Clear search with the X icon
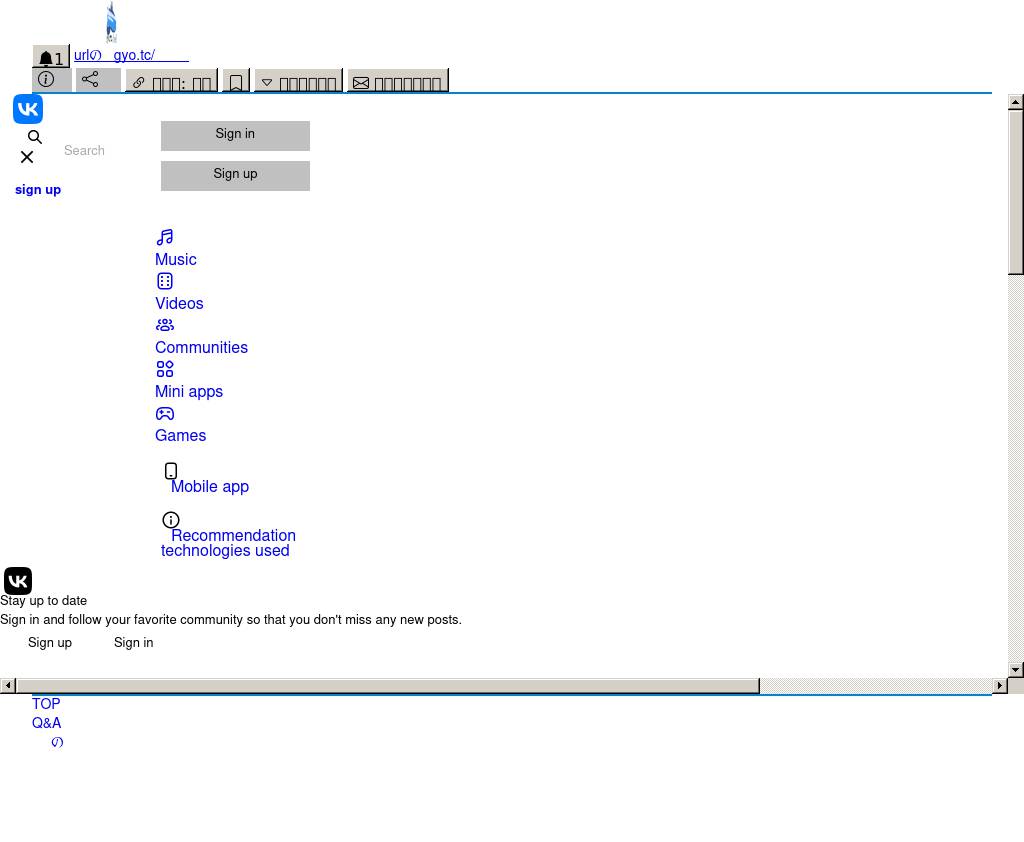 (x=27, y=157)
